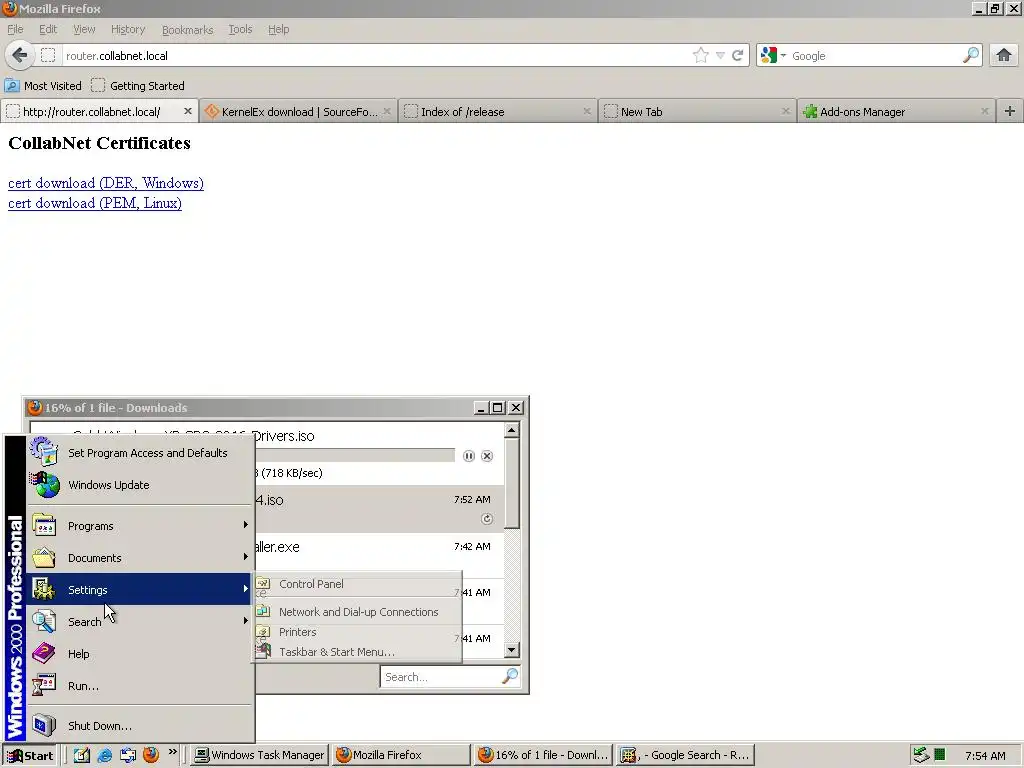Image resolution: width=1024 pixels, height=768 pixels.
Task: Focus the Google search field
Action: [x=875, y=56]
